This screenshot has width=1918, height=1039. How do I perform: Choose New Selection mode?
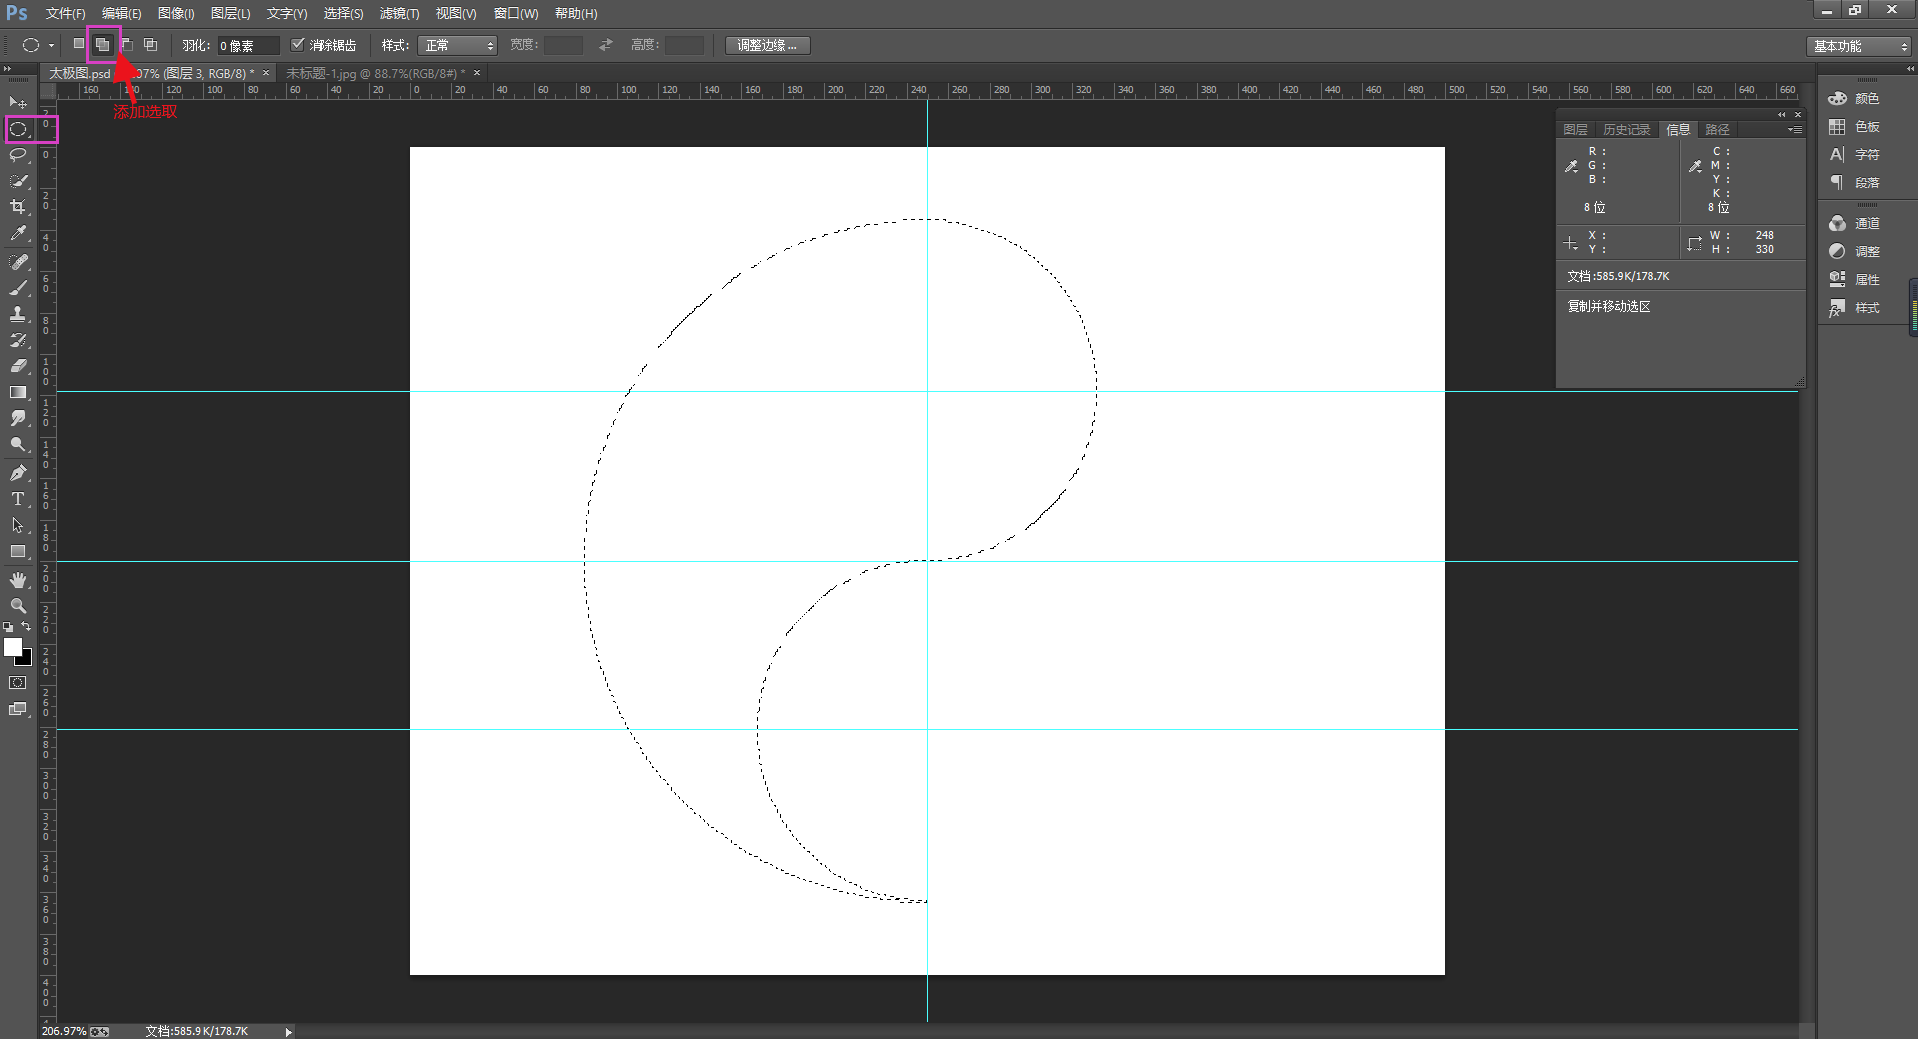click(x=79, y=44)
